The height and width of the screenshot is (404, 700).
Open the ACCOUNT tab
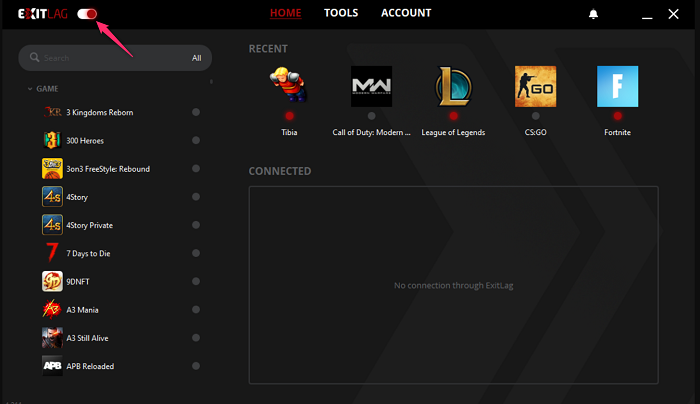coord(406,13)
